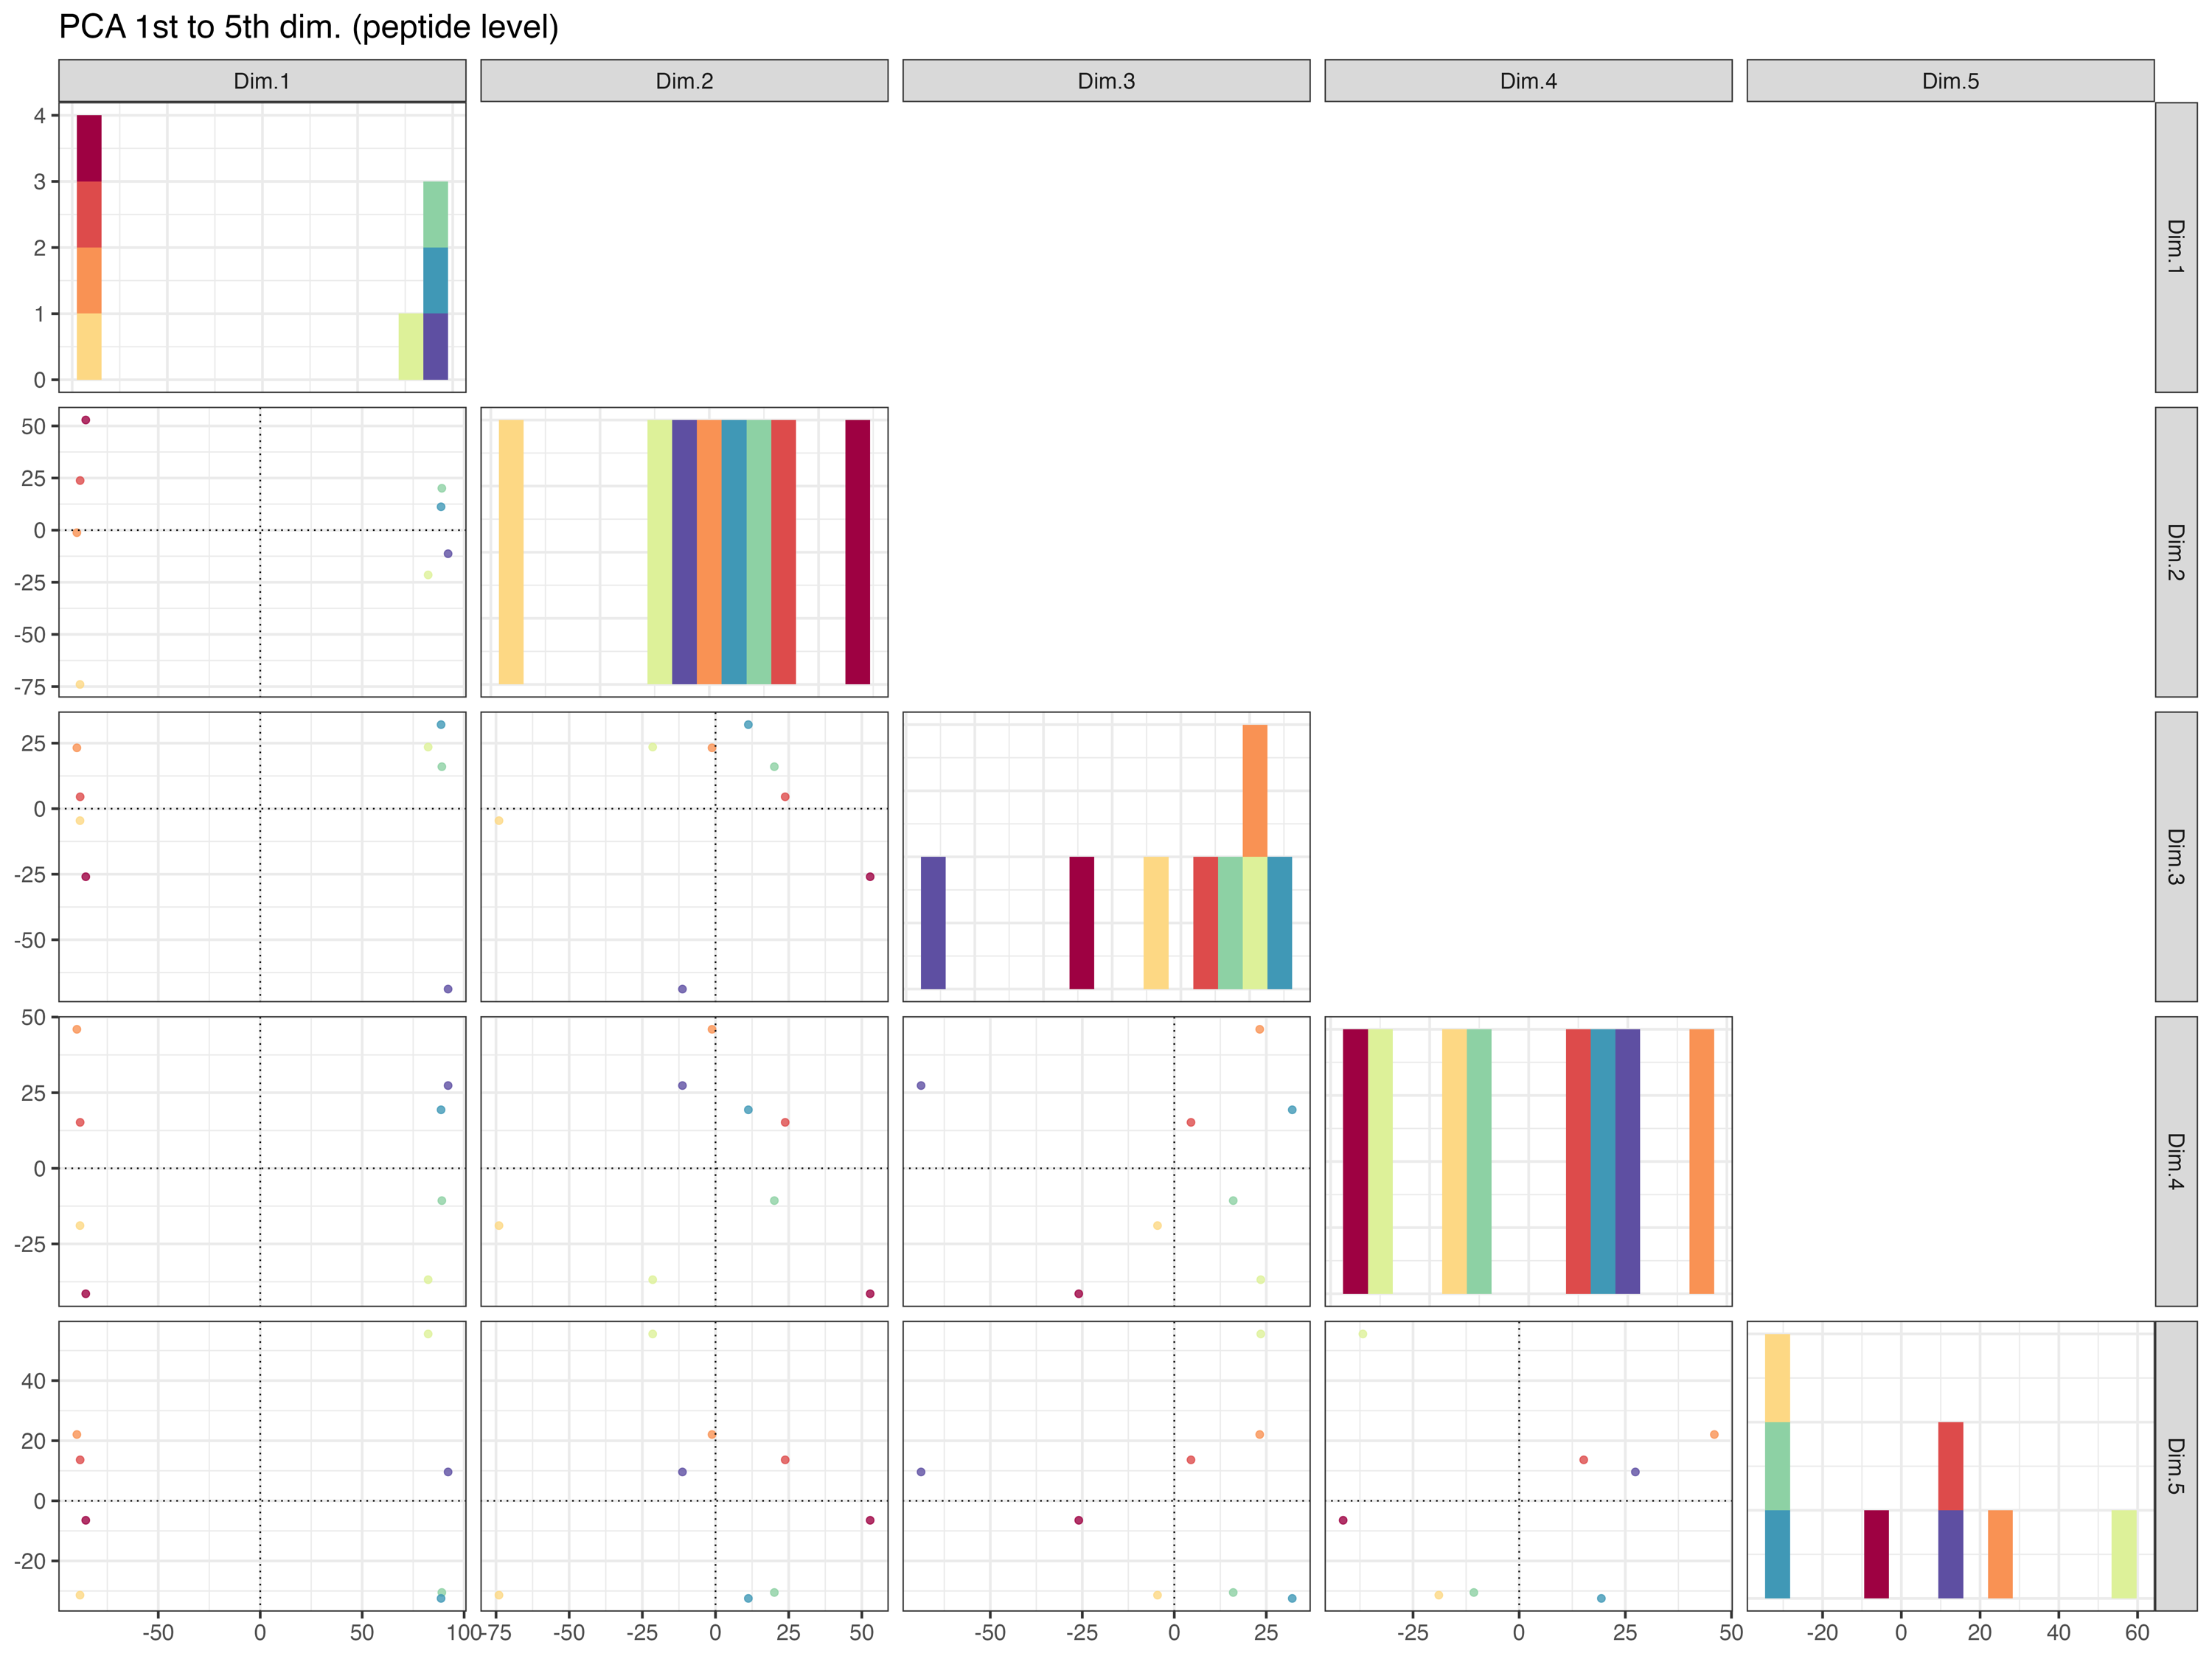This screenshot has height=1659, width=2212.
Task: Click the purple point in Dim.2 vs Dim.3 scatter
Action: point(682,989)
